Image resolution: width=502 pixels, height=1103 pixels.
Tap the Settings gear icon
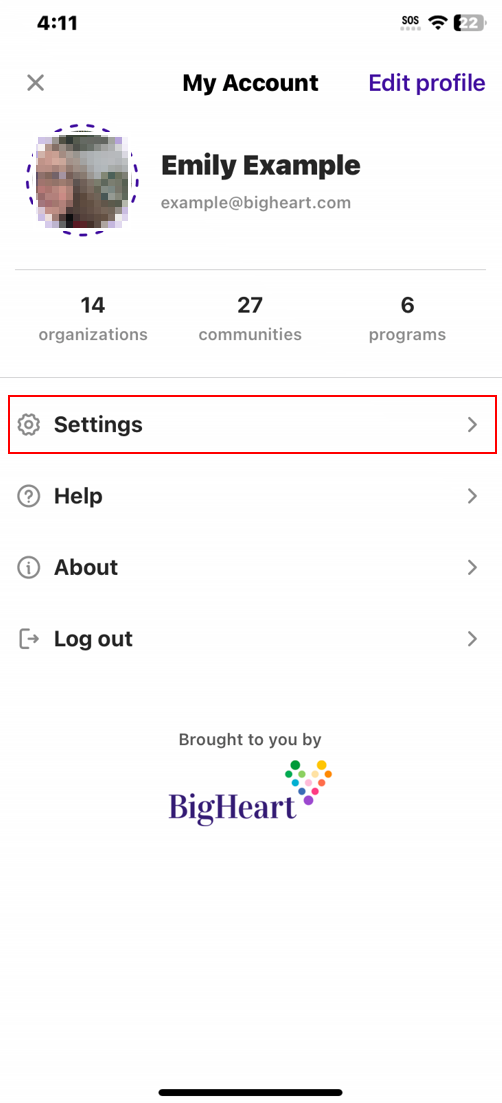point(29,425)
